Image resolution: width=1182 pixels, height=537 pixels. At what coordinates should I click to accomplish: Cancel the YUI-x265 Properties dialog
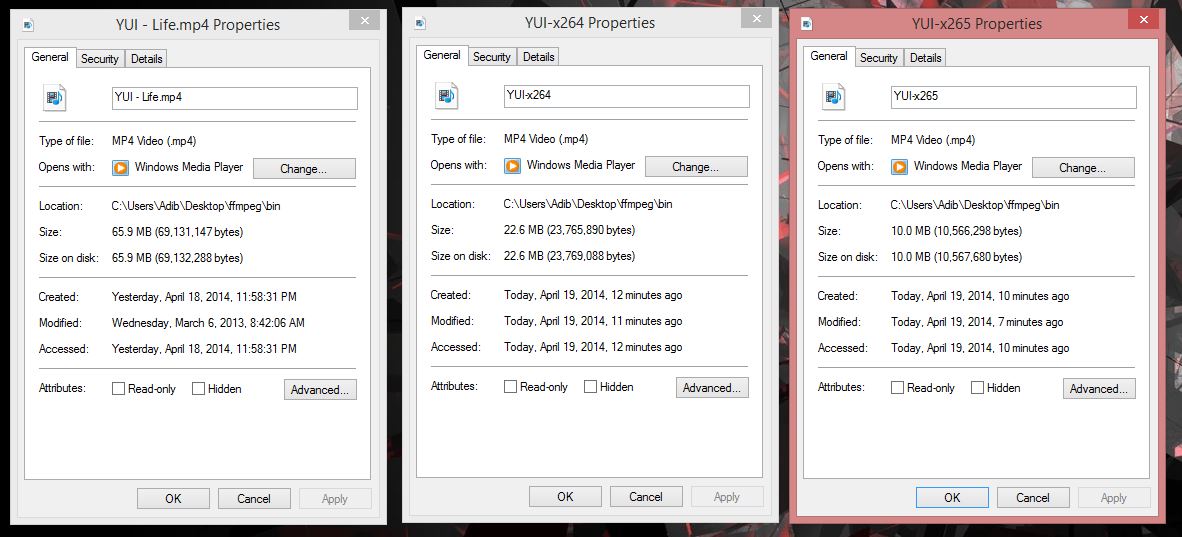pos(1033,497)
